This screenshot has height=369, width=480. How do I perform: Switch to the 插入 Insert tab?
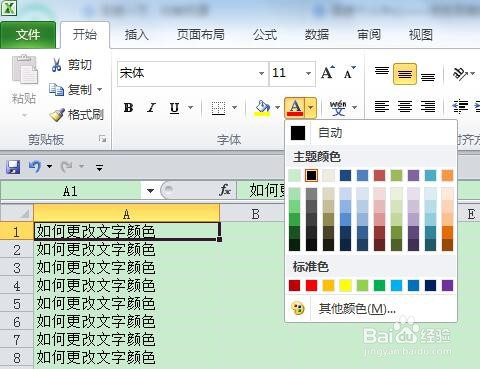137,35
